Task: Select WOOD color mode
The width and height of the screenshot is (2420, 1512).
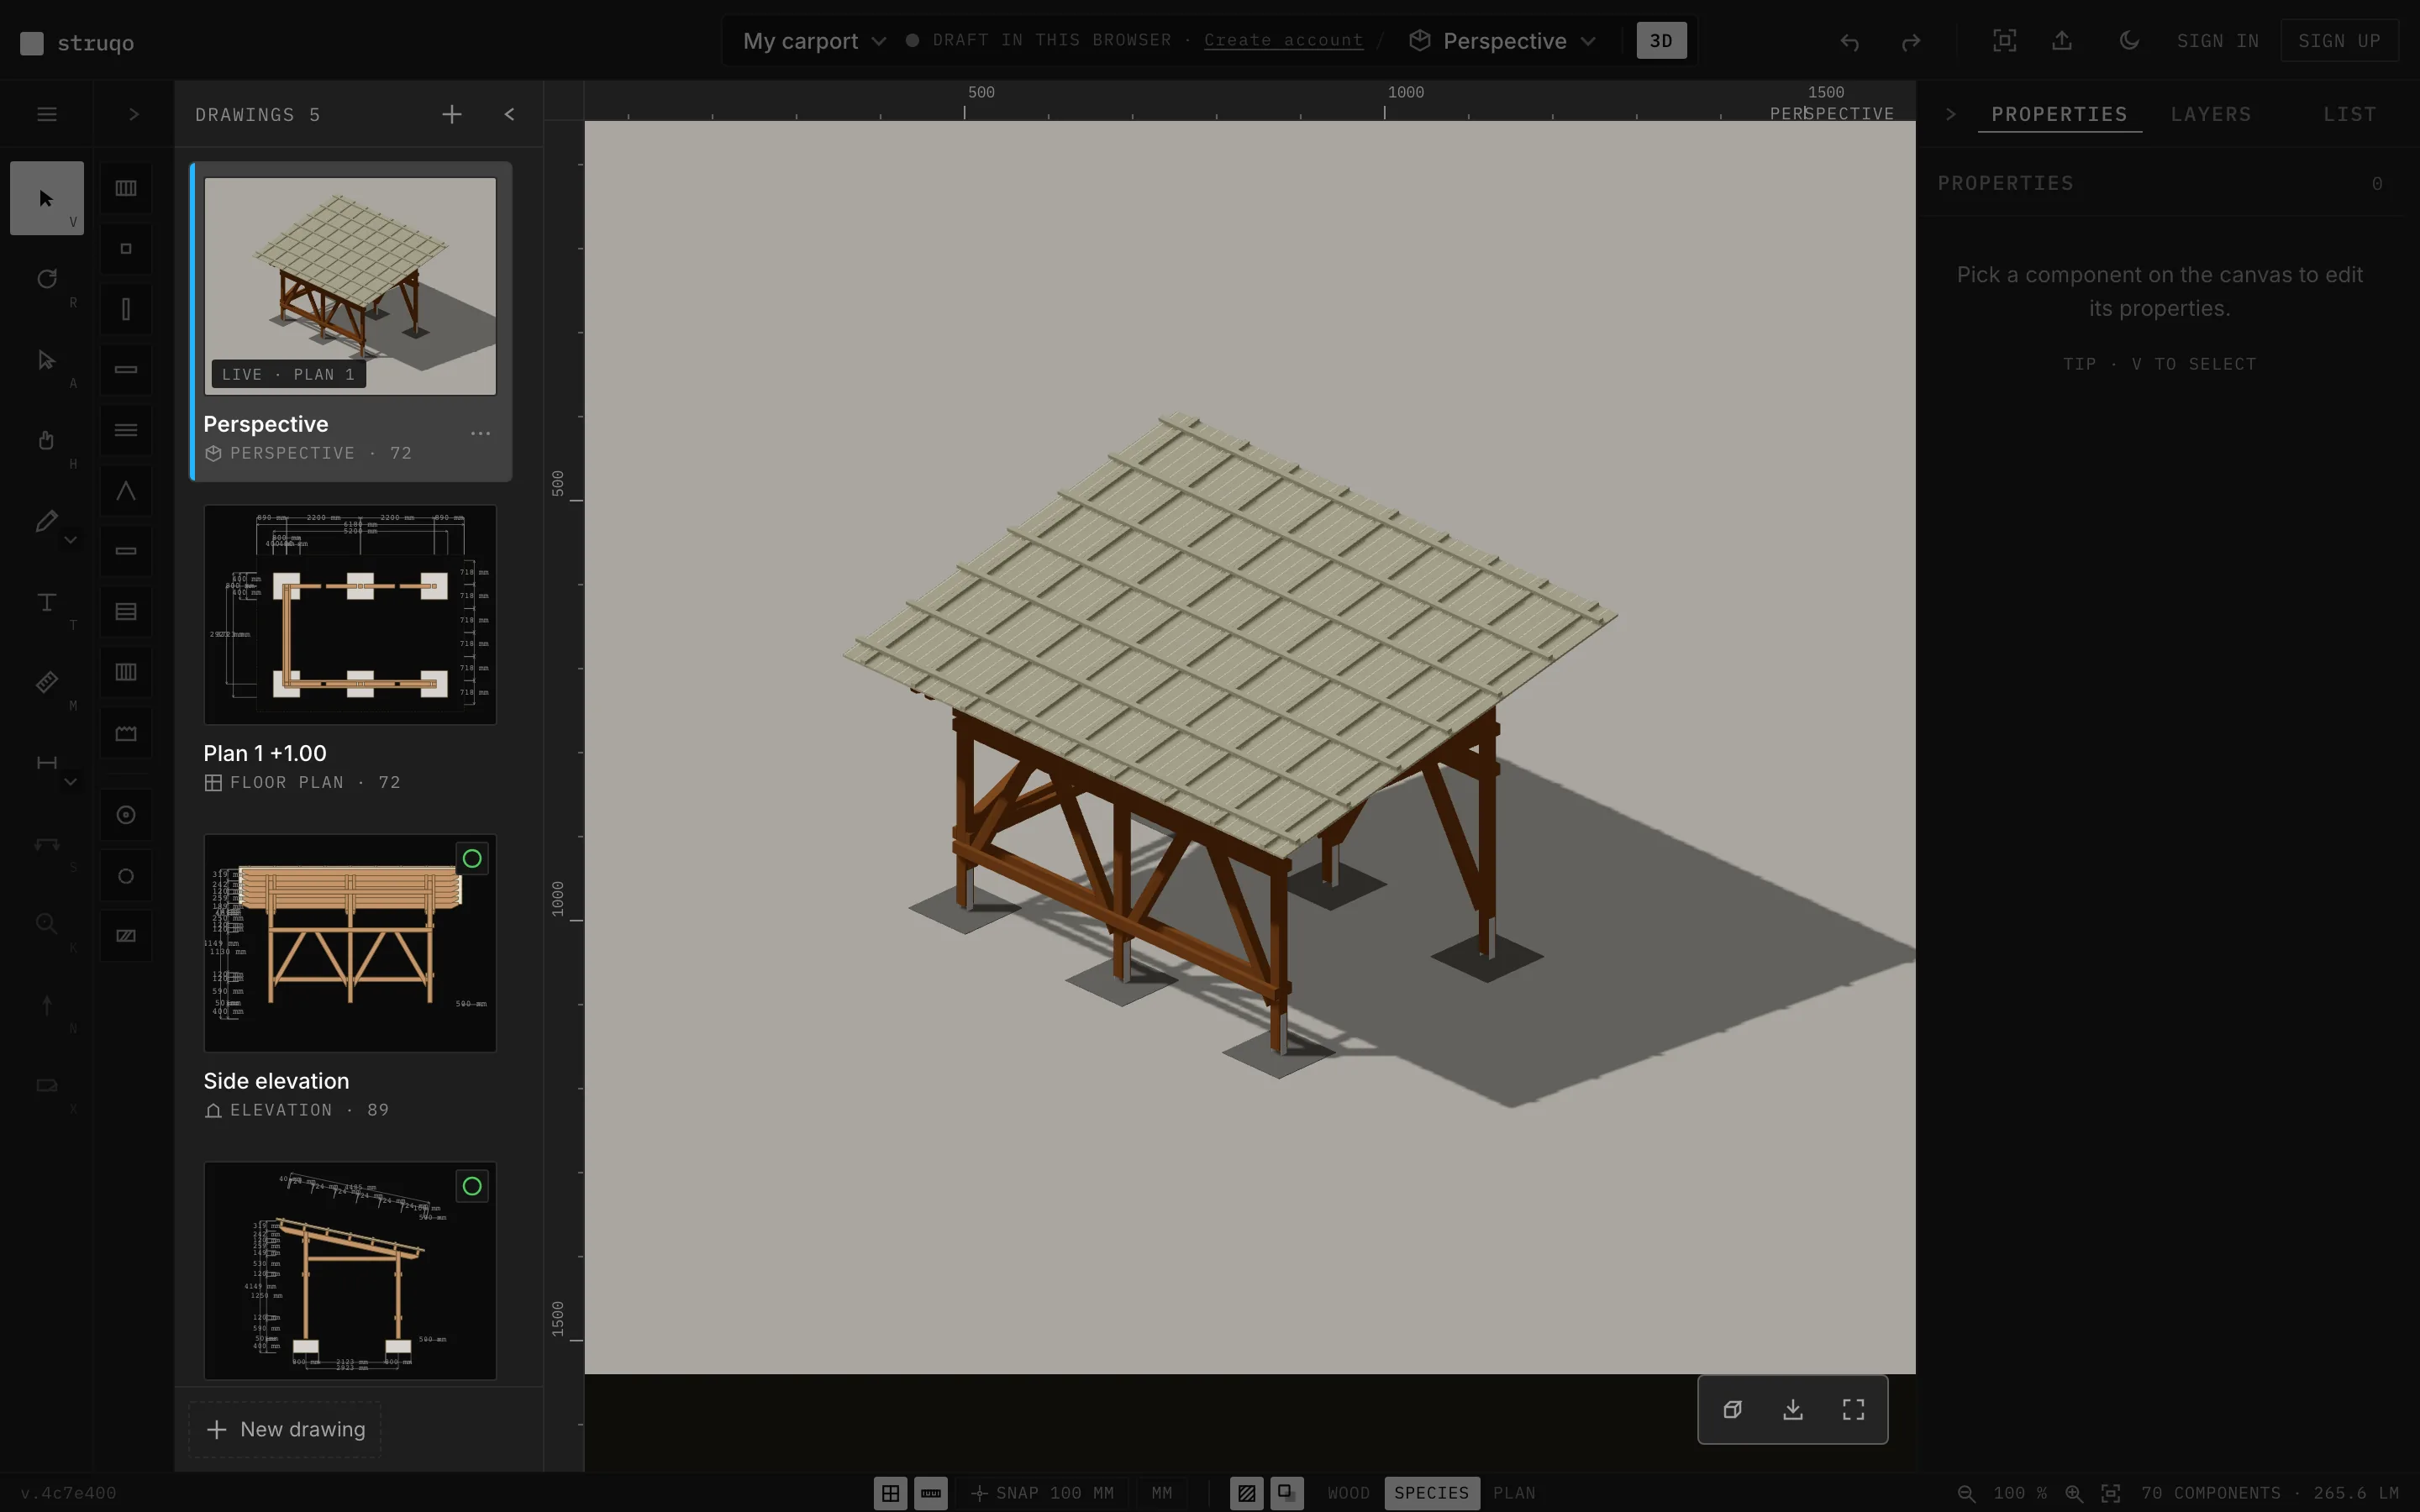Action: [1349, 1493]
